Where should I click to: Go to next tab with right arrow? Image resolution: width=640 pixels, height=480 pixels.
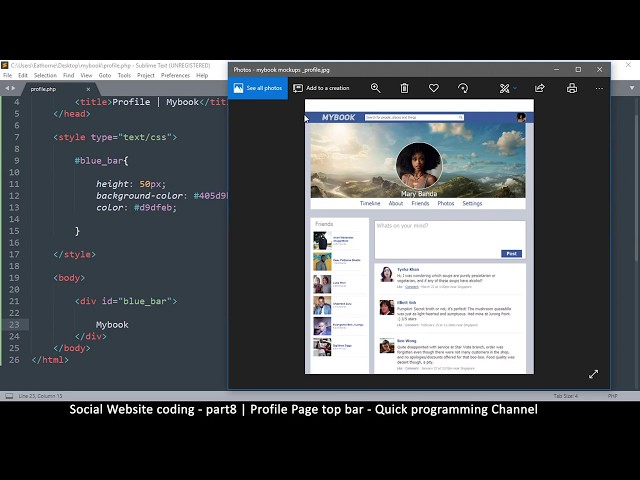(x=13, y=88)
